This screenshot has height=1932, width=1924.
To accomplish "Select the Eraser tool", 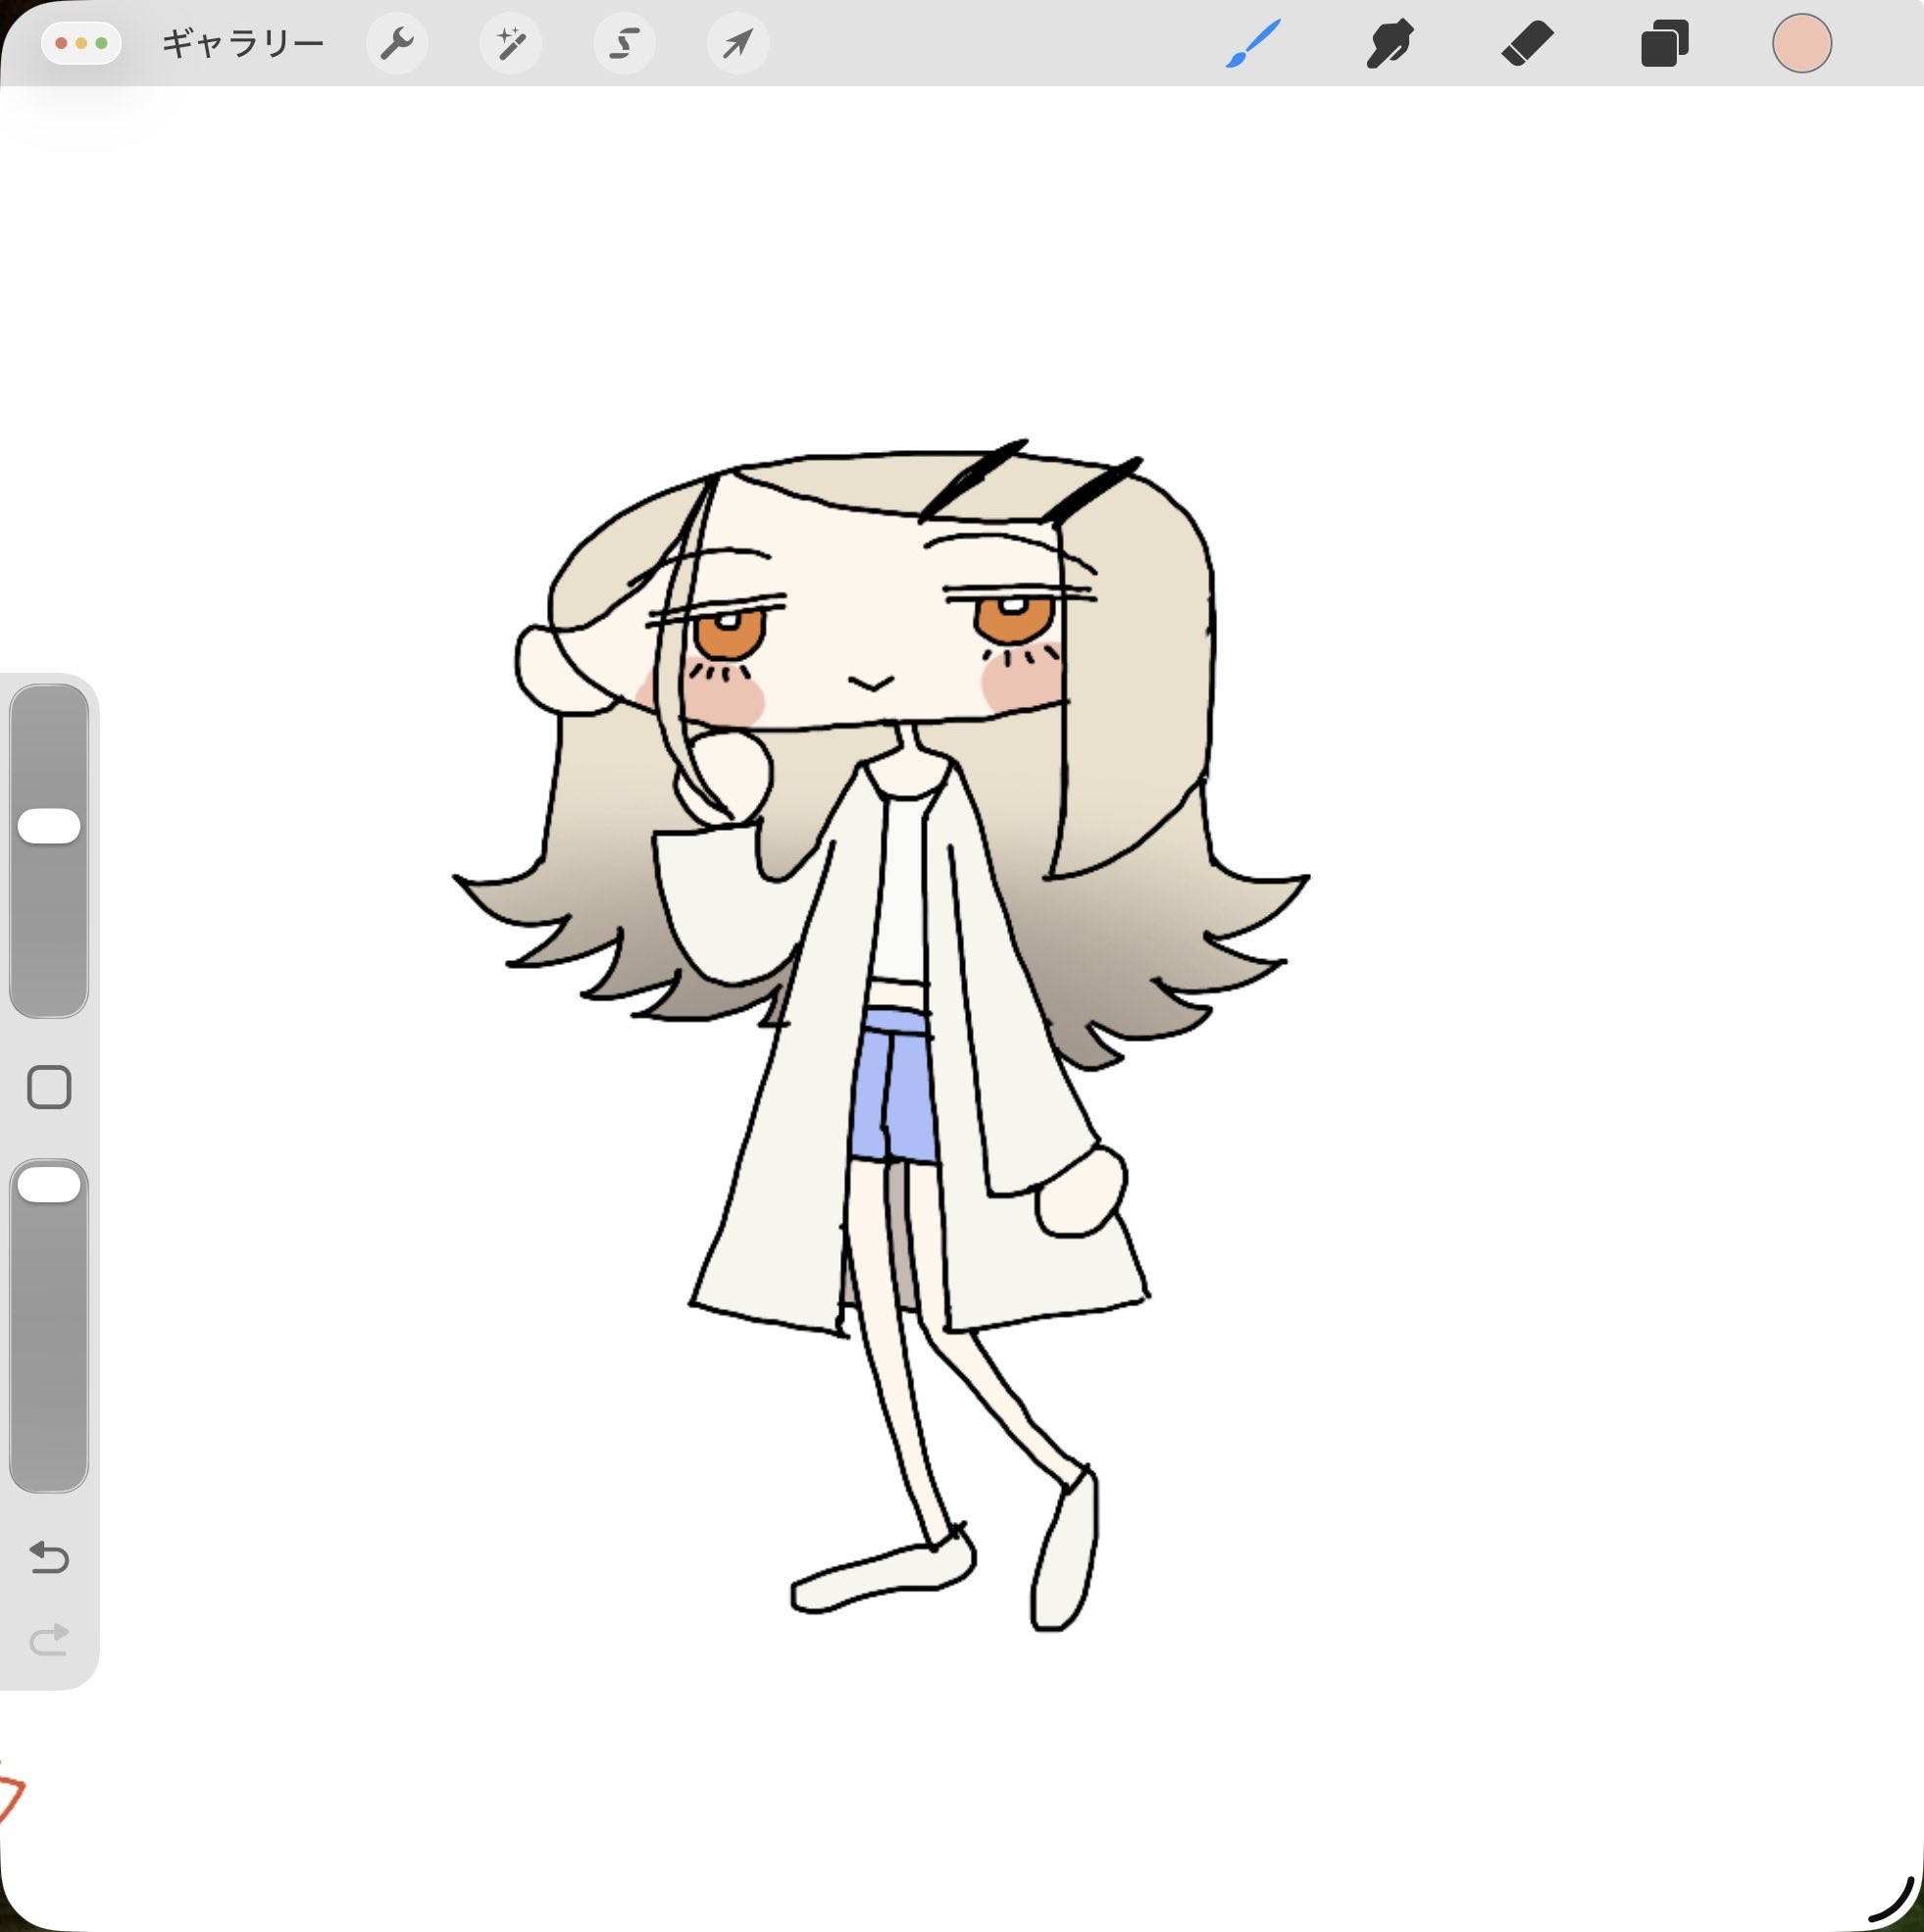I will [1527, 44].
